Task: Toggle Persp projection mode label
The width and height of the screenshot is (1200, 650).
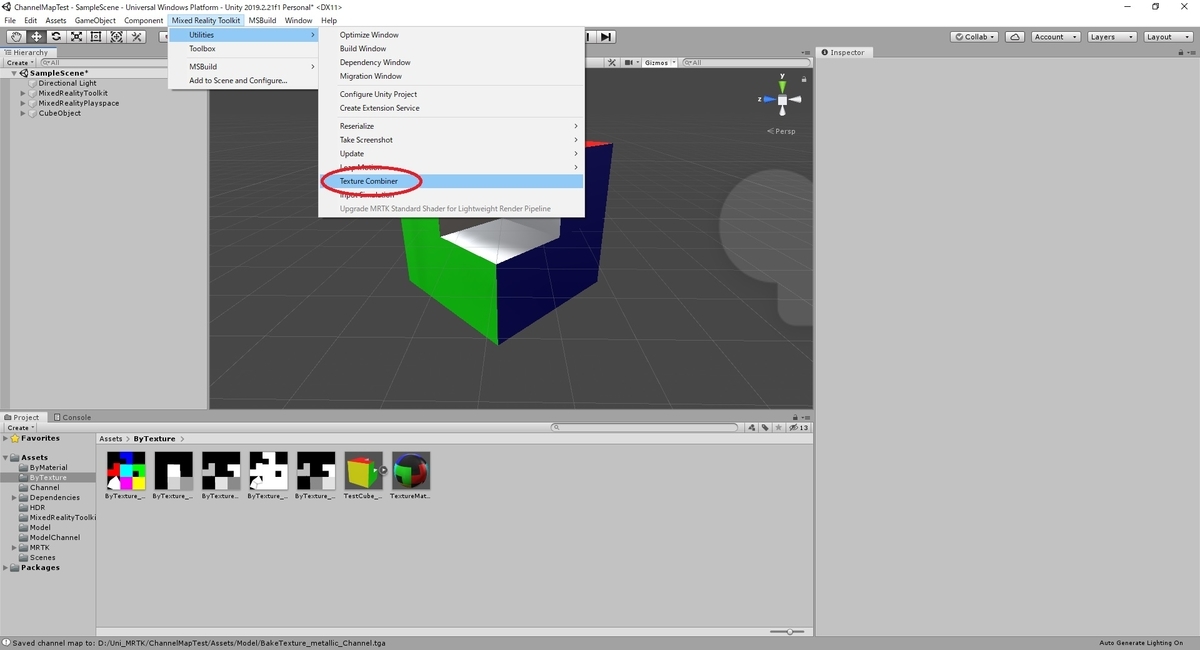Action: (x=786, y=131)
